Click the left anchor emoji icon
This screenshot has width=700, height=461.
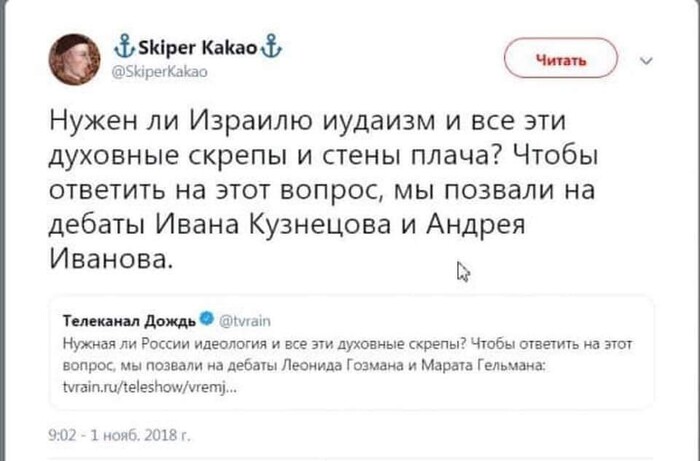[125, 46]
